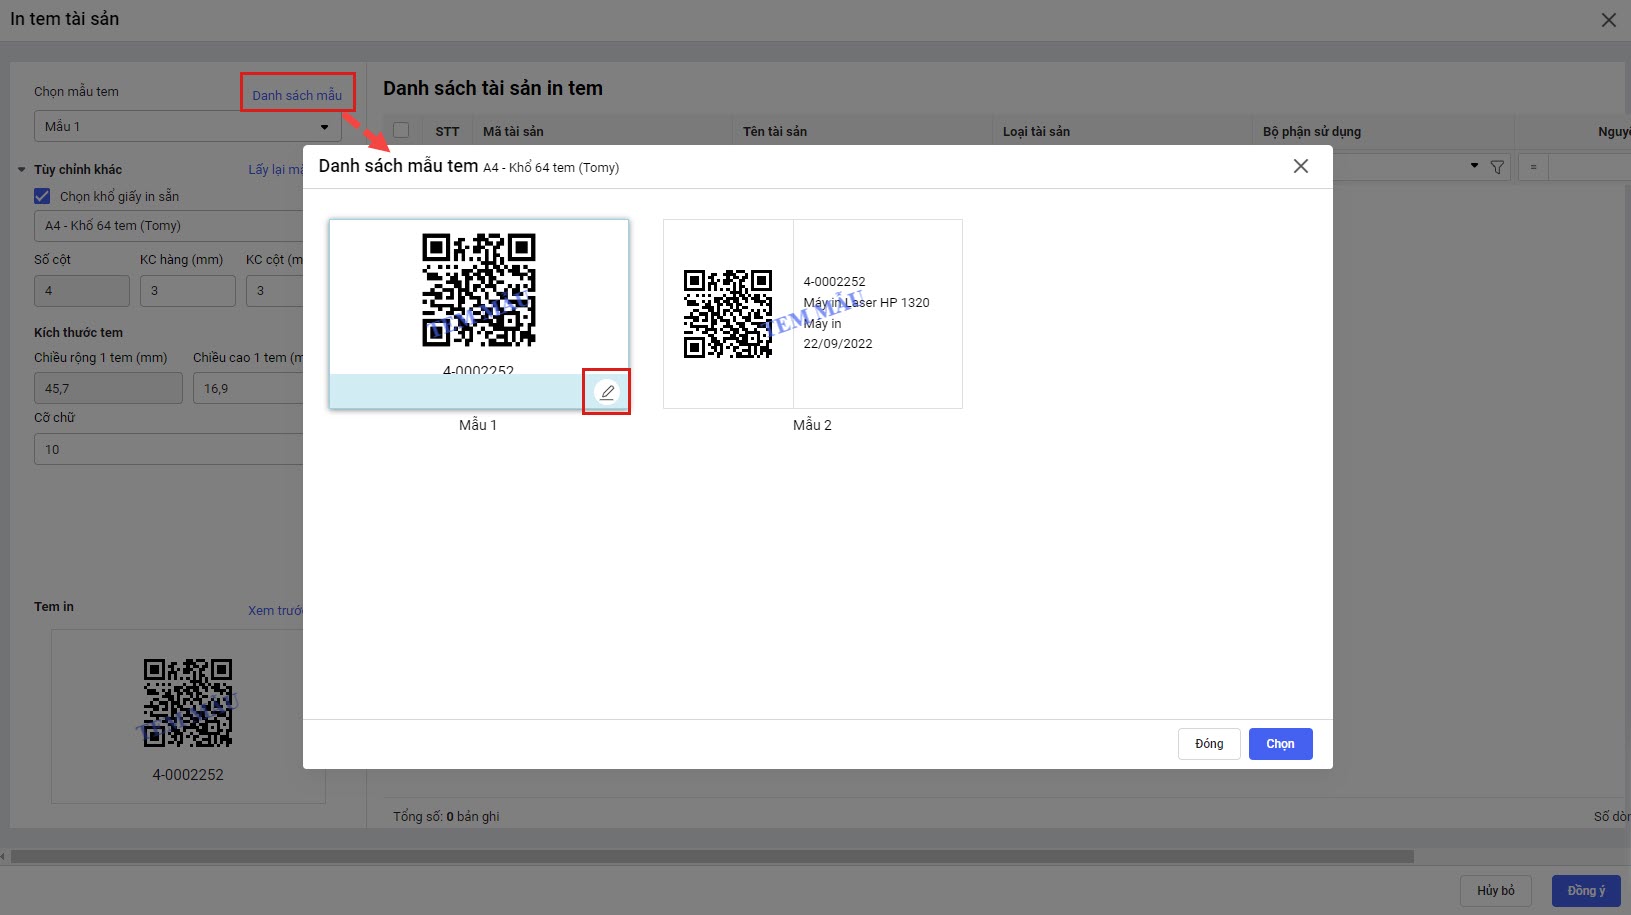Screen dimensions: 1631x915
Task: Collapse the Tùy chỉnh khác section
Action: tap(22, 170)
